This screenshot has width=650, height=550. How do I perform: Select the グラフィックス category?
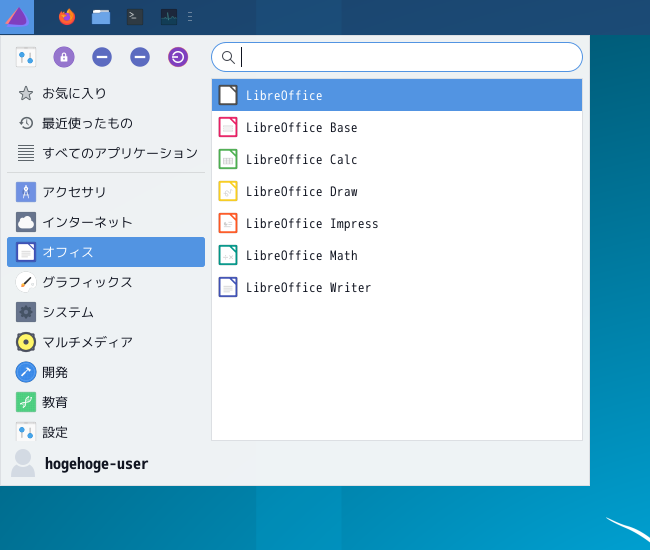pyautogui.click(x=106, y=282)
